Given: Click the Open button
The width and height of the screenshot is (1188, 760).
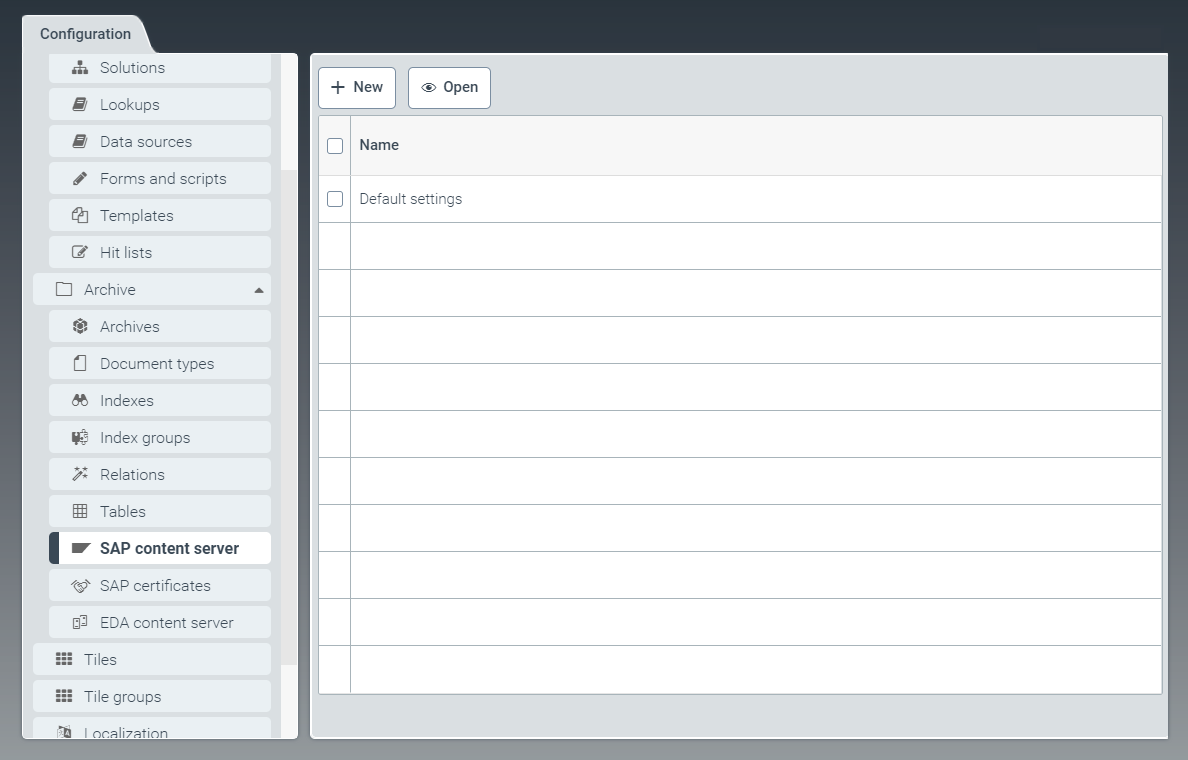Looking at the screenshot, I should (x=449, y=88).
